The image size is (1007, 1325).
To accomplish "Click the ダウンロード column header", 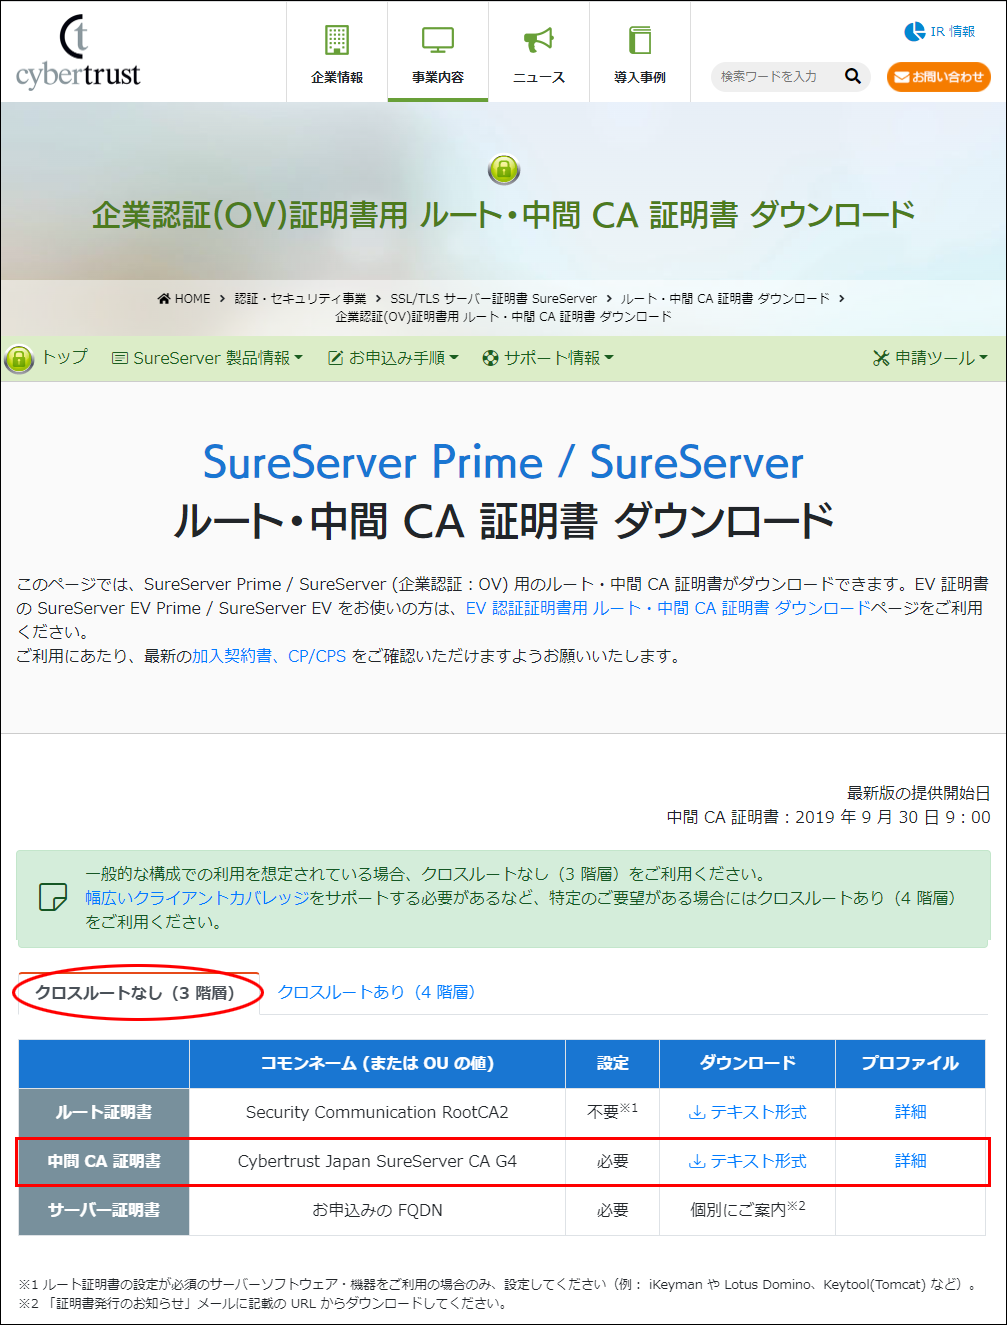I will point(747,1063).
